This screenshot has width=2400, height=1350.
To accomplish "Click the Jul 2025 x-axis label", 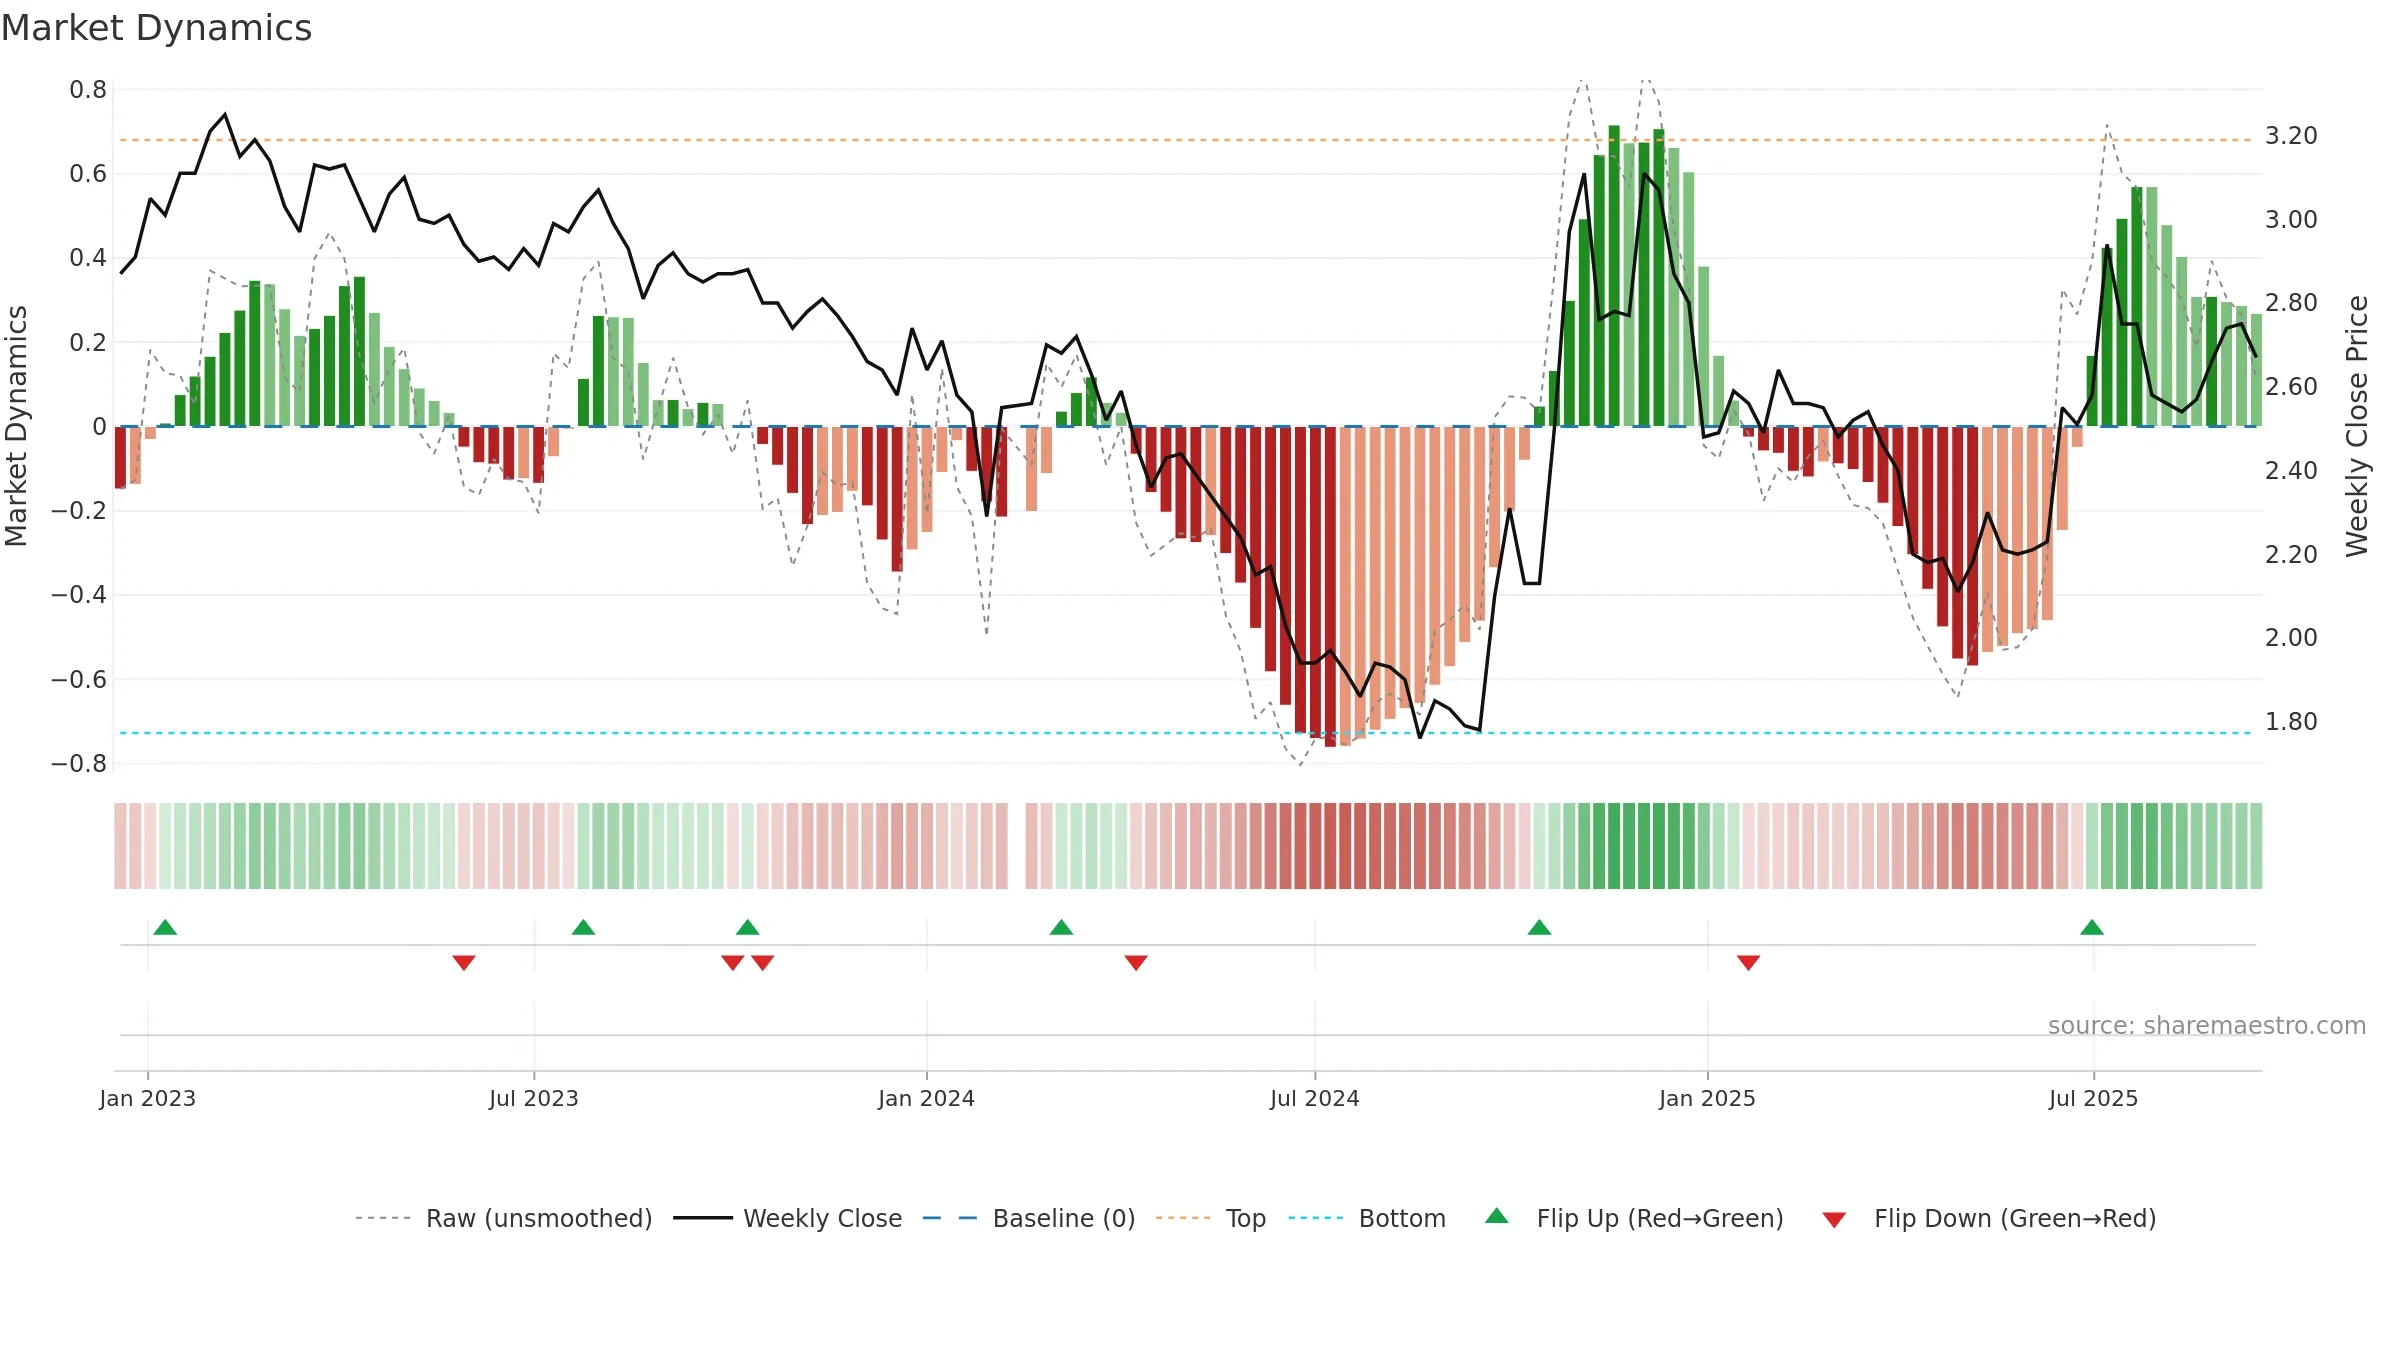I will click(x=2094, y=1098).
